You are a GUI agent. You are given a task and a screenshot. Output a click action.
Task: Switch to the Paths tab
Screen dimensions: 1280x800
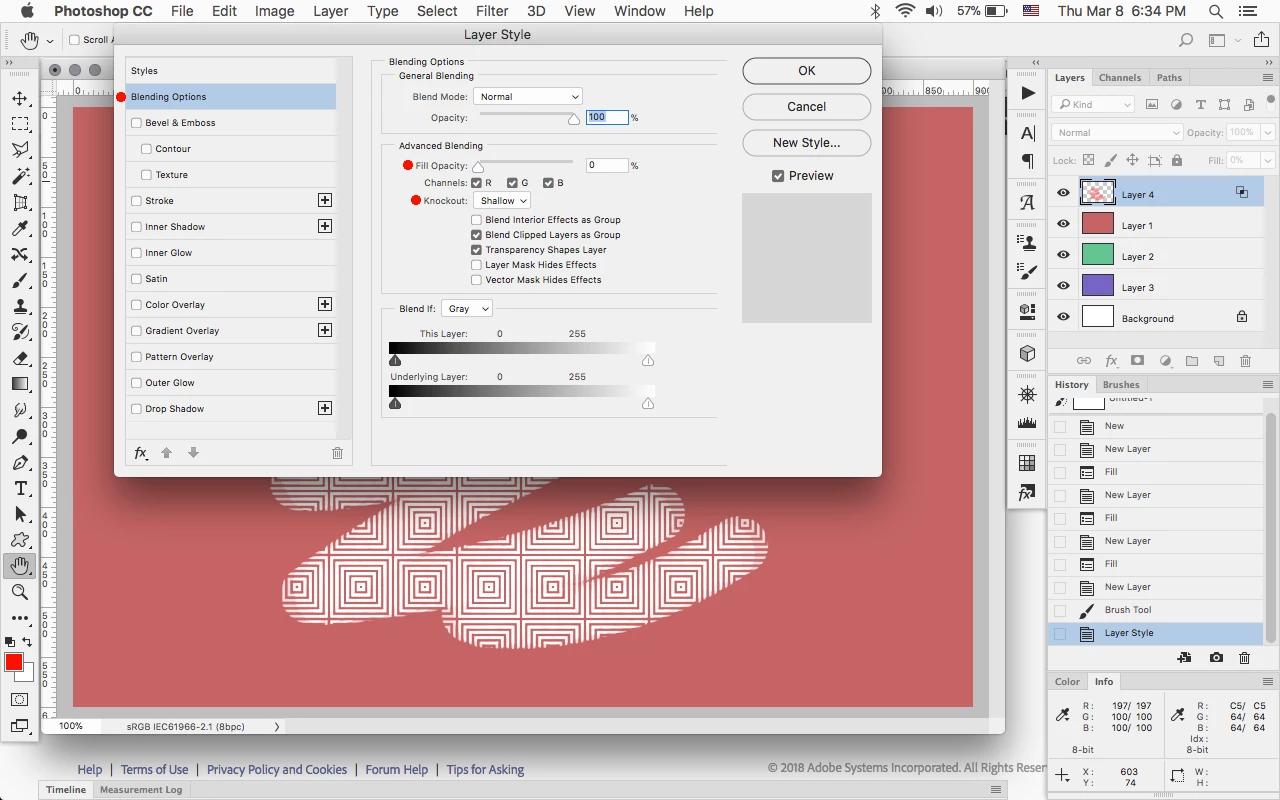tap(1169, 77)
